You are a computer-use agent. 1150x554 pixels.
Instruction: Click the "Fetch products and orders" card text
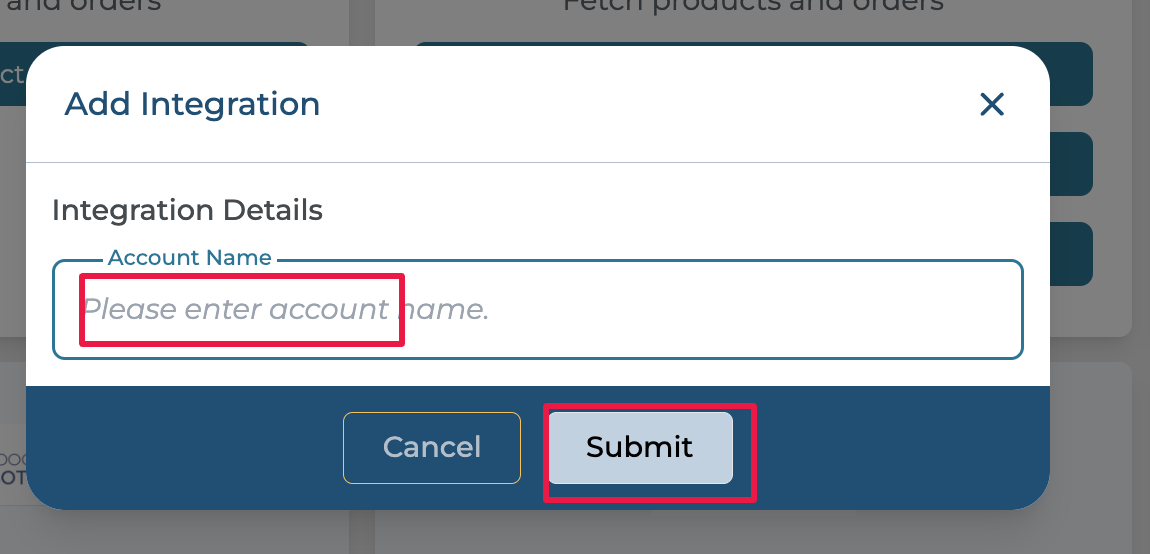(x=752, y=6)
